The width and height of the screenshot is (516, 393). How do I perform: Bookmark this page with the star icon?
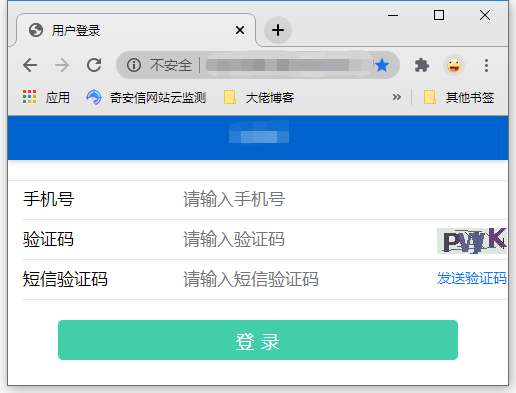pos(382,65)
